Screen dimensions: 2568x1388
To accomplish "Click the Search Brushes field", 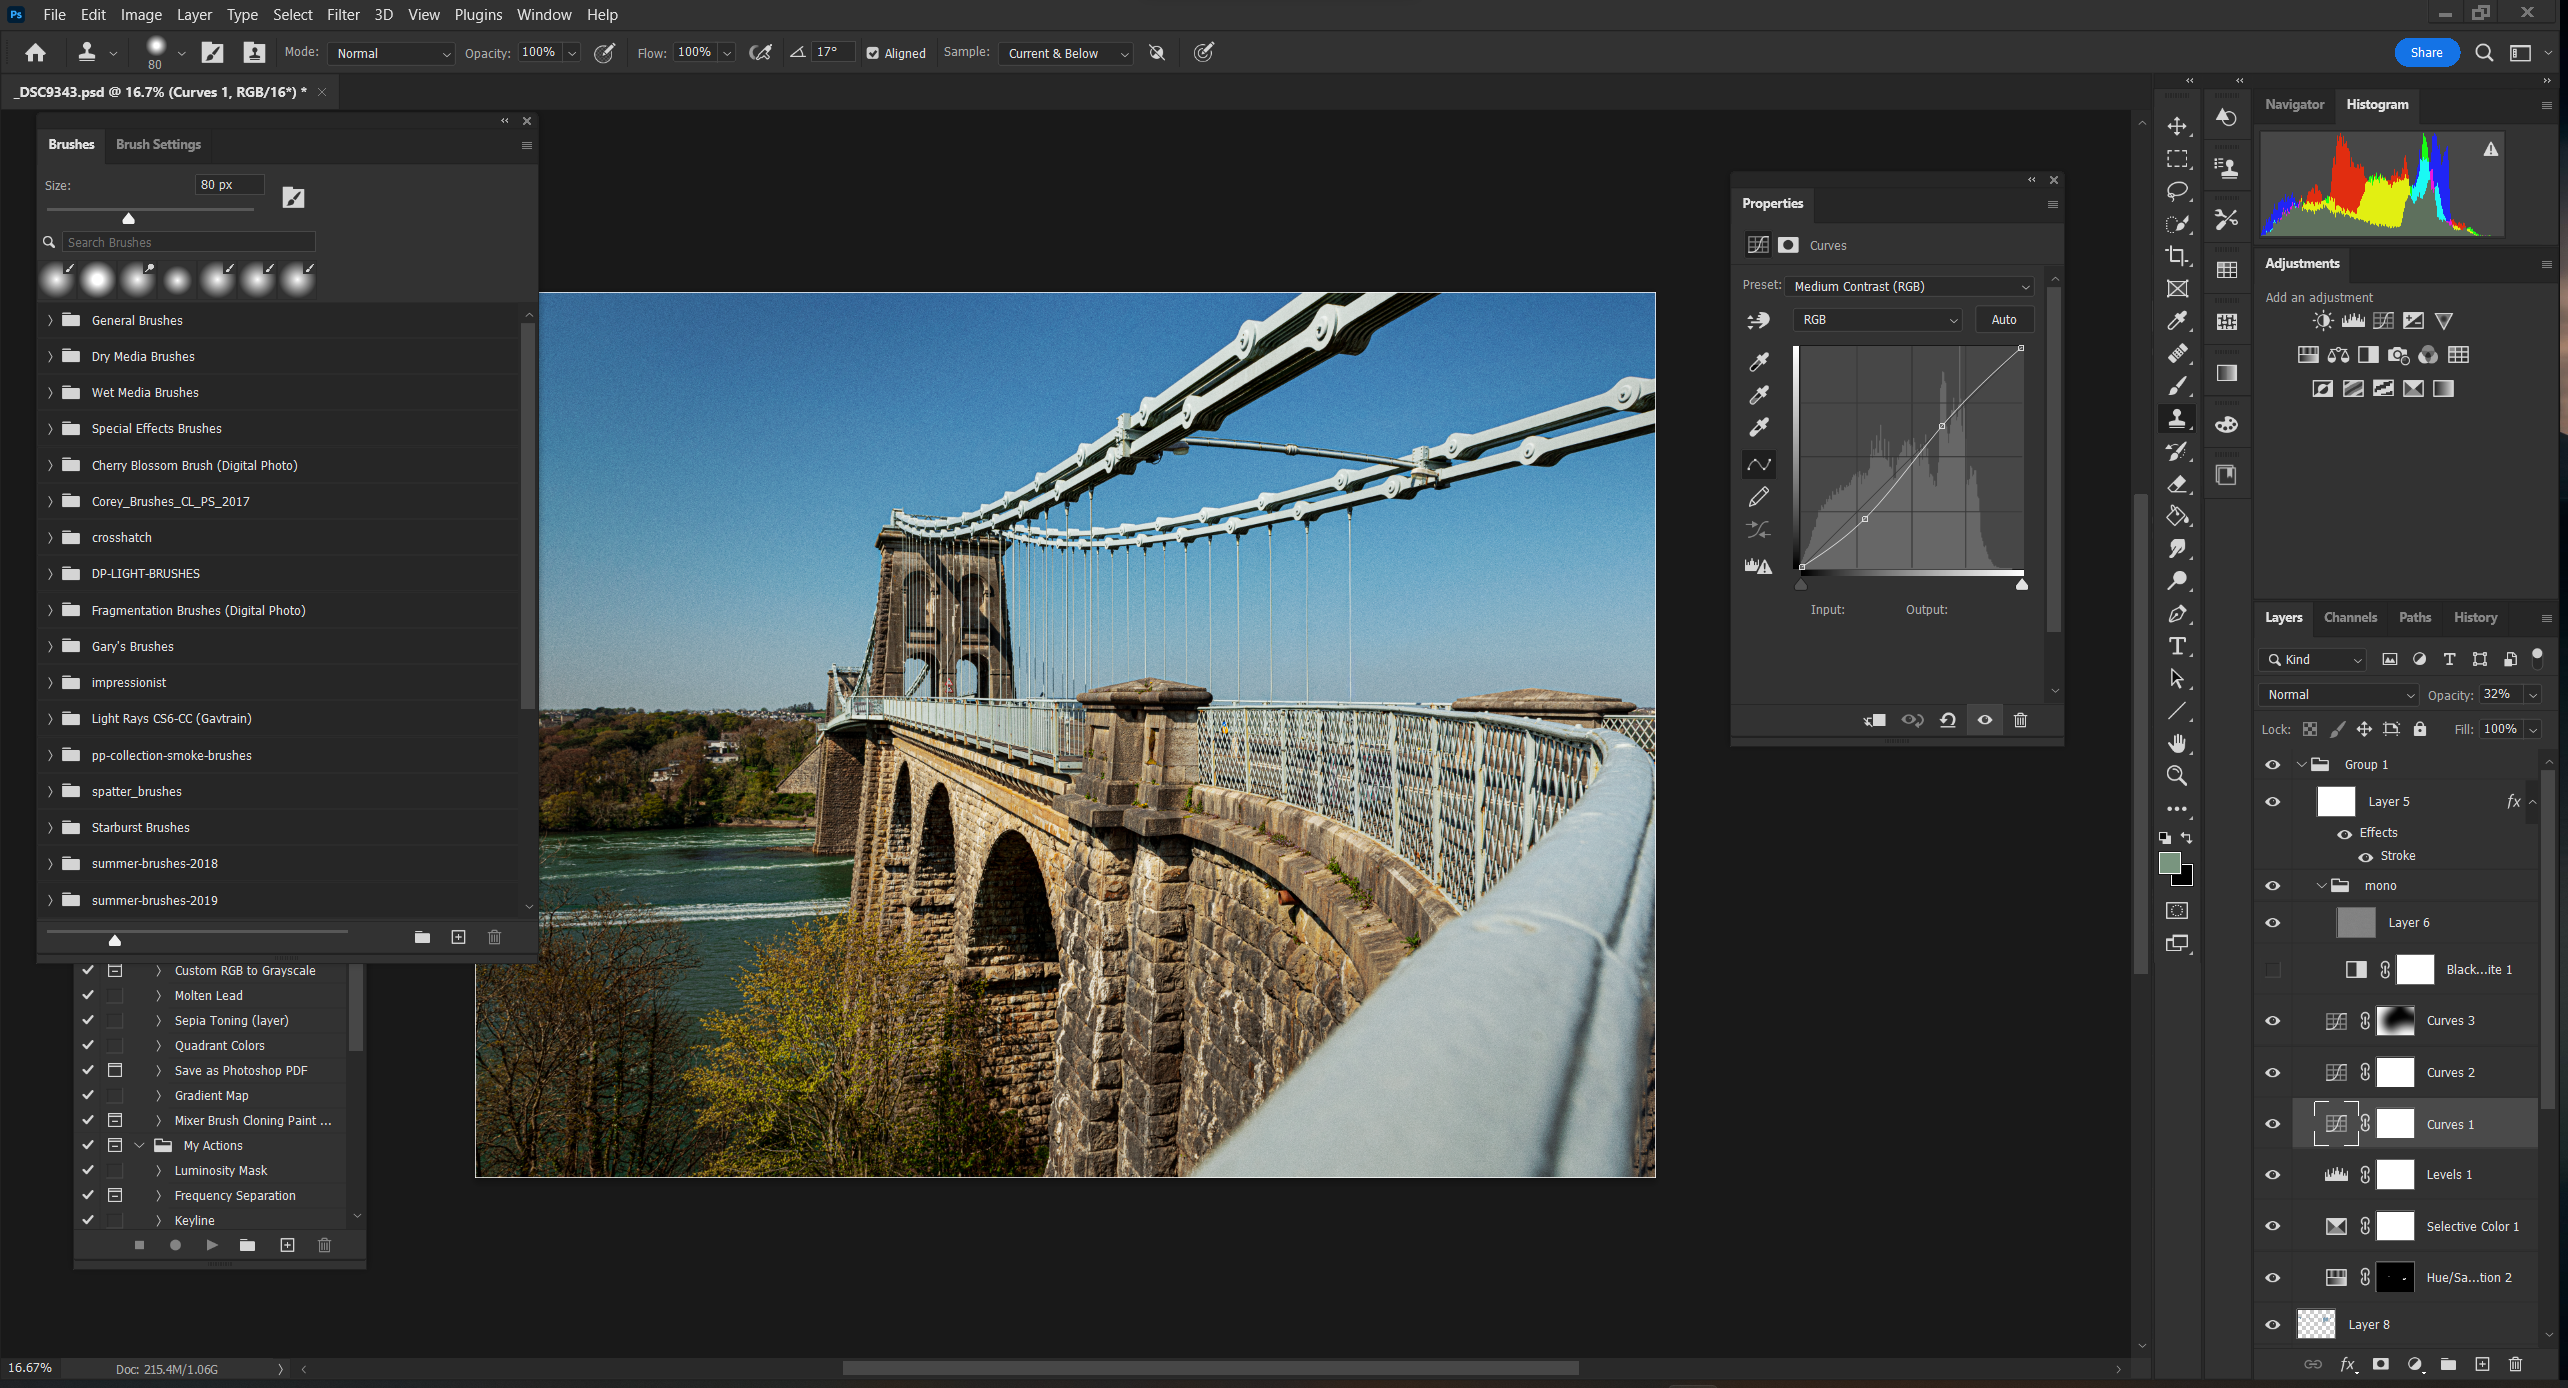I will coord(188,243).
